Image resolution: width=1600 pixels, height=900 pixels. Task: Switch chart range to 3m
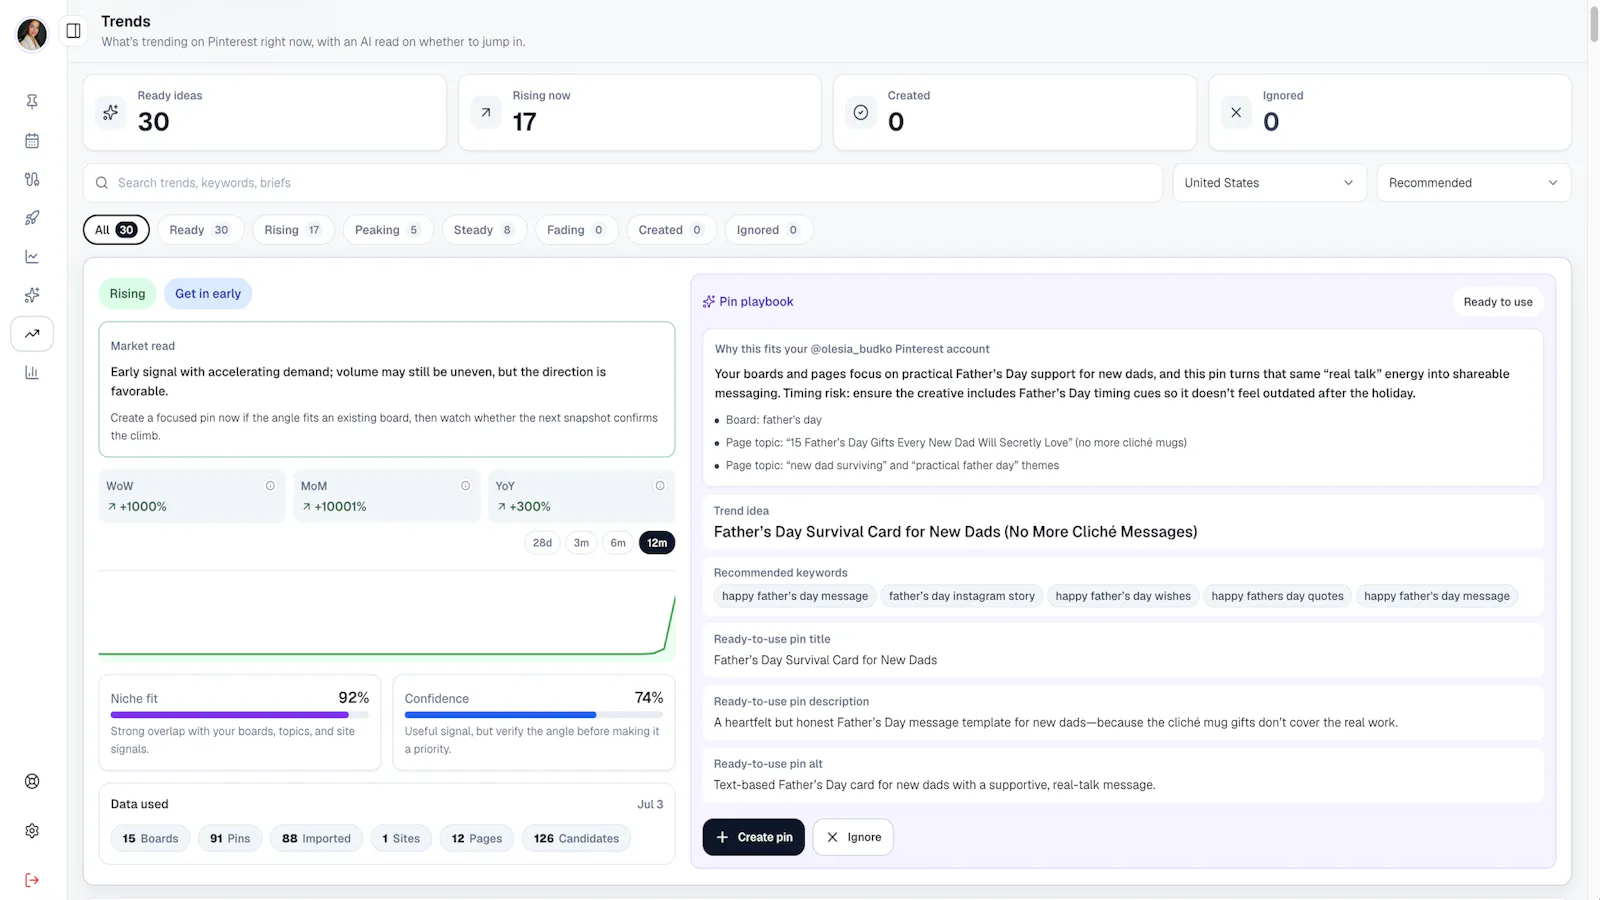(581, 543)
